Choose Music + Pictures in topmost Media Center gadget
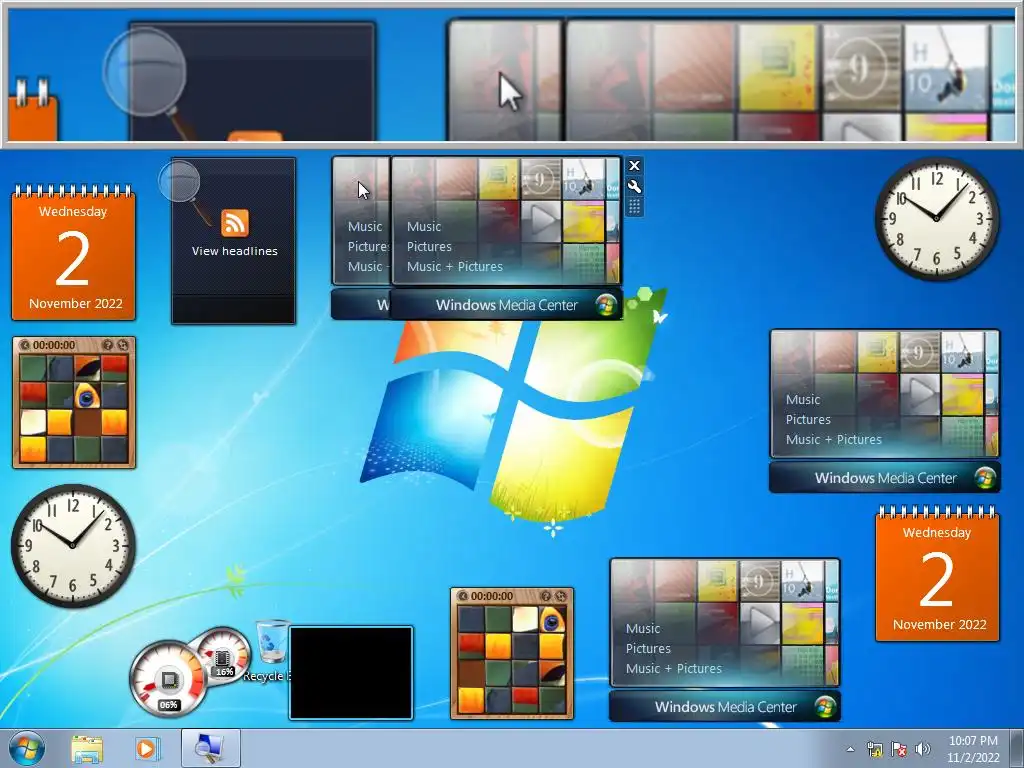This screenshot has height=768, width=1024. click(x=455, y=266)
